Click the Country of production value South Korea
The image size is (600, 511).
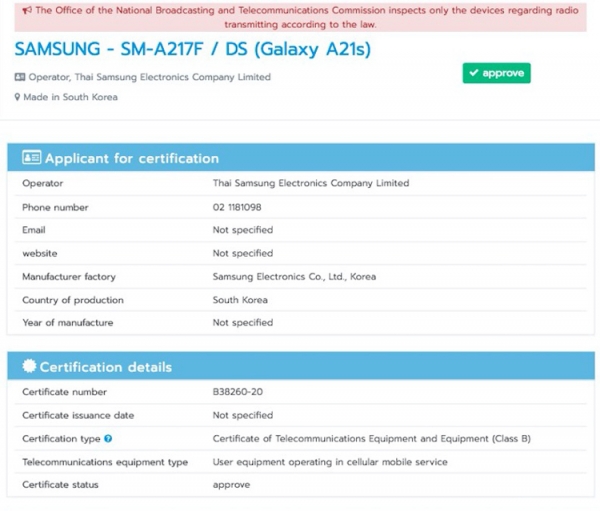240,300
